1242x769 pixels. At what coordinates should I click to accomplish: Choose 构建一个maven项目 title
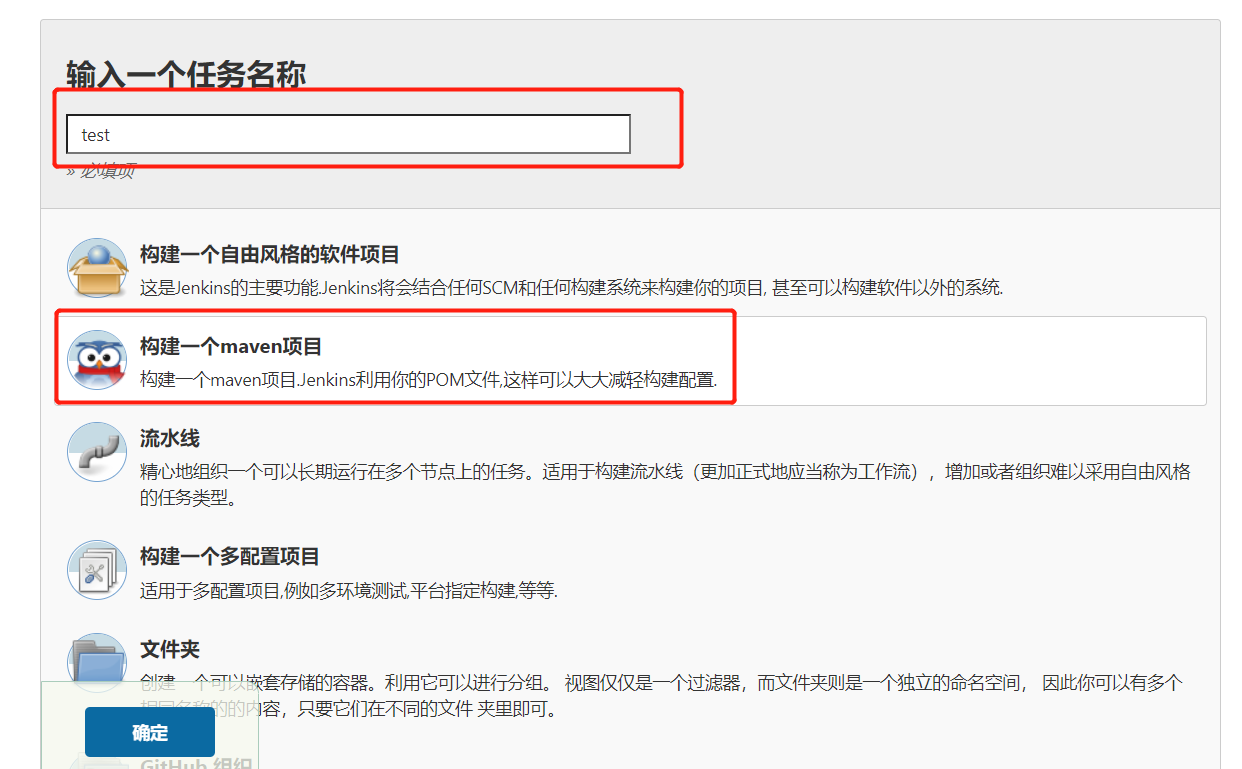(231, 347)
